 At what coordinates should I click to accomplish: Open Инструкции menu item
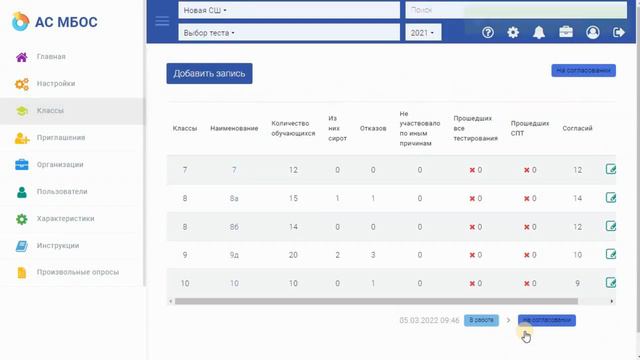(x=58, y=245)
